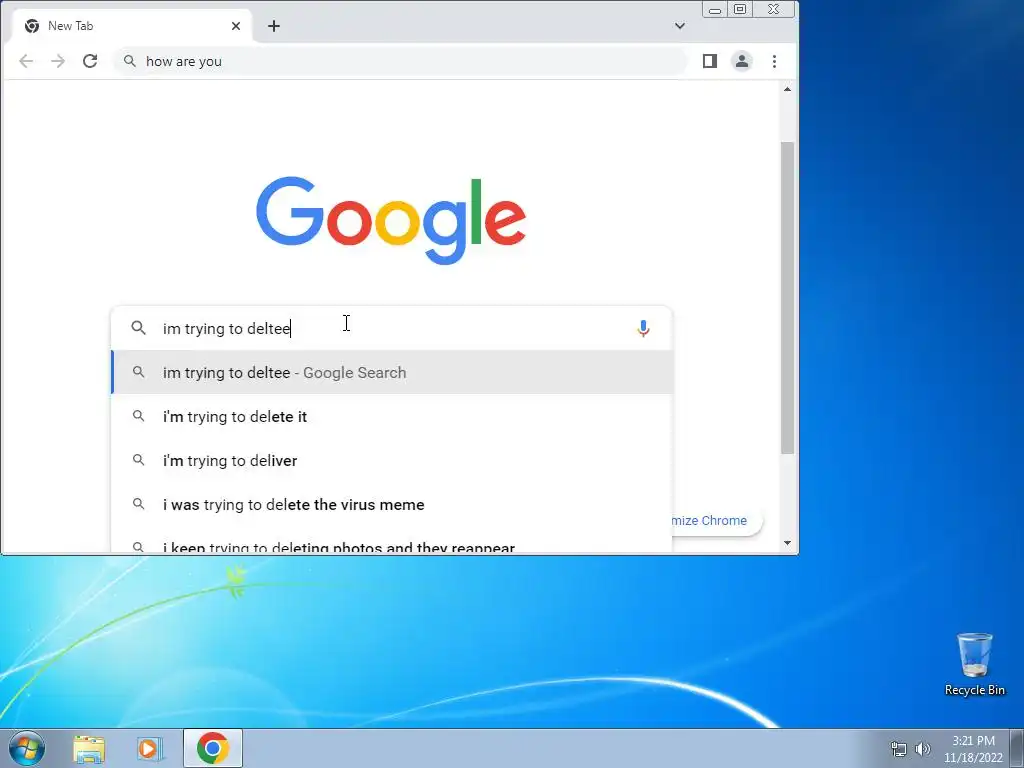The width and height of the screenshot is (1024, 768).
Task: Click the taskbar clock showing 3:21 PM
Action: tap(973, 749)
